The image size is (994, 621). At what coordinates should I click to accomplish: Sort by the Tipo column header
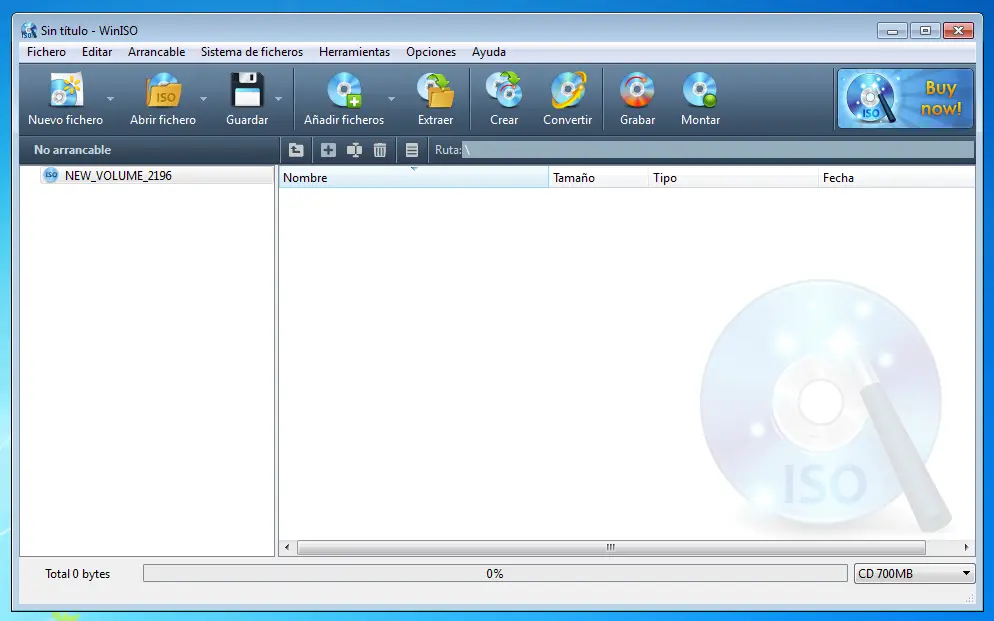pyautogui.click(x=733, y=177)
